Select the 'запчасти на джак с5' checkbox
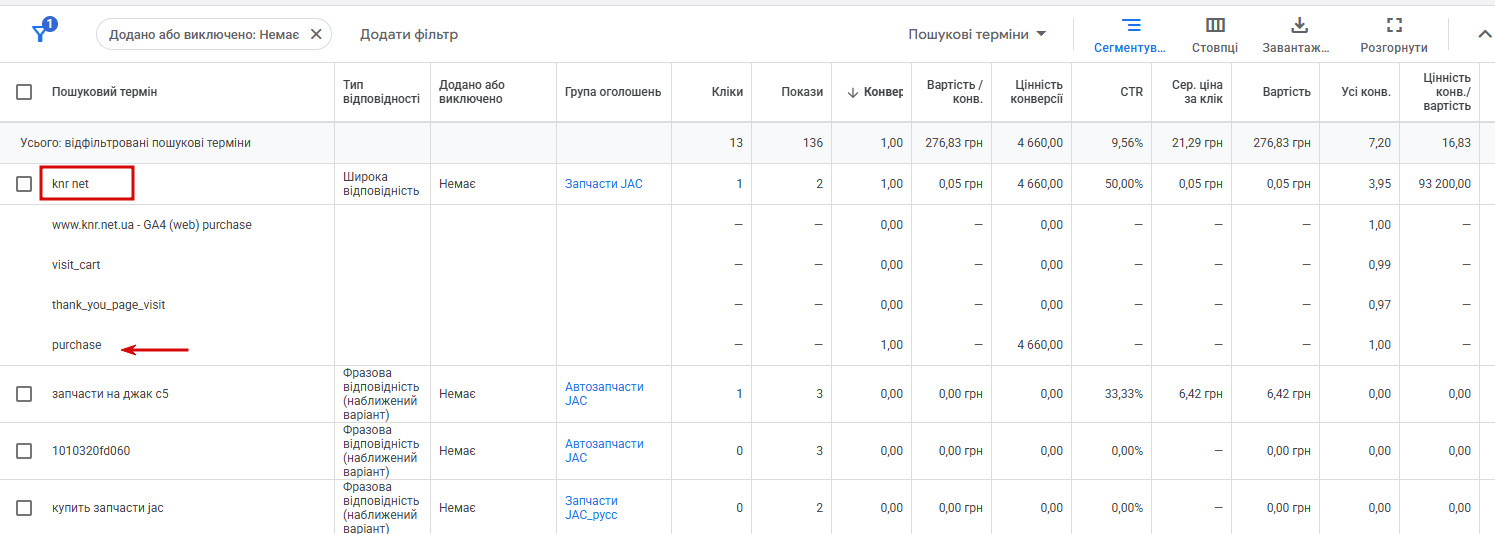Image resolution: width=1495 pixels, height=534 pixels. pos(24,394)
